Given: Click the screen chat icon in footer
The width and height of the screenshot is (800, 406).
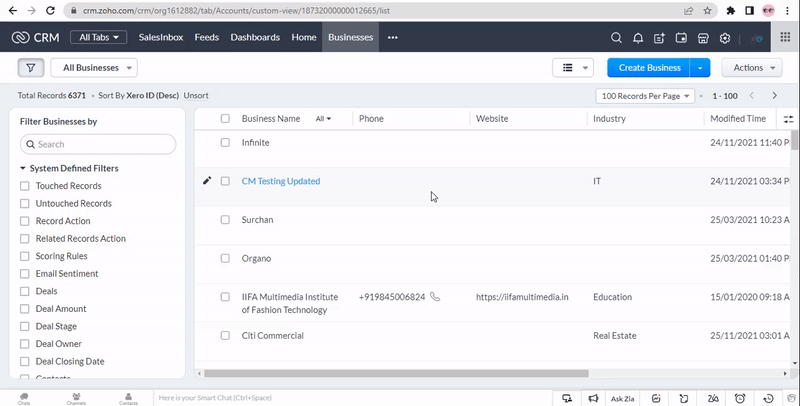Looking at the screenshot, I should 567,398.
